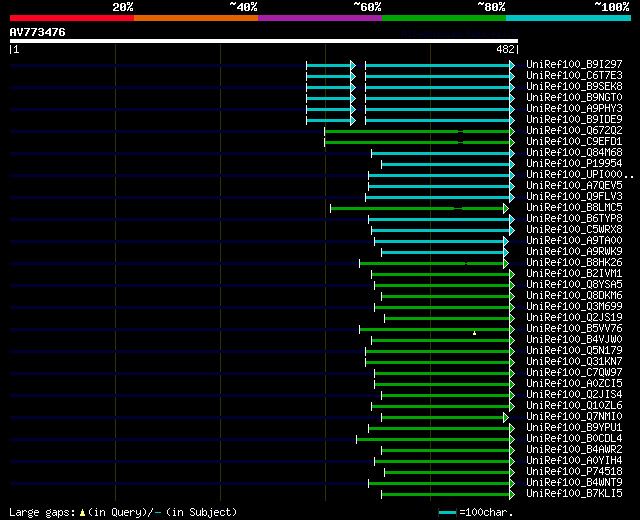Select the UniRef100_Q8YSA5 label

point(574,285)
